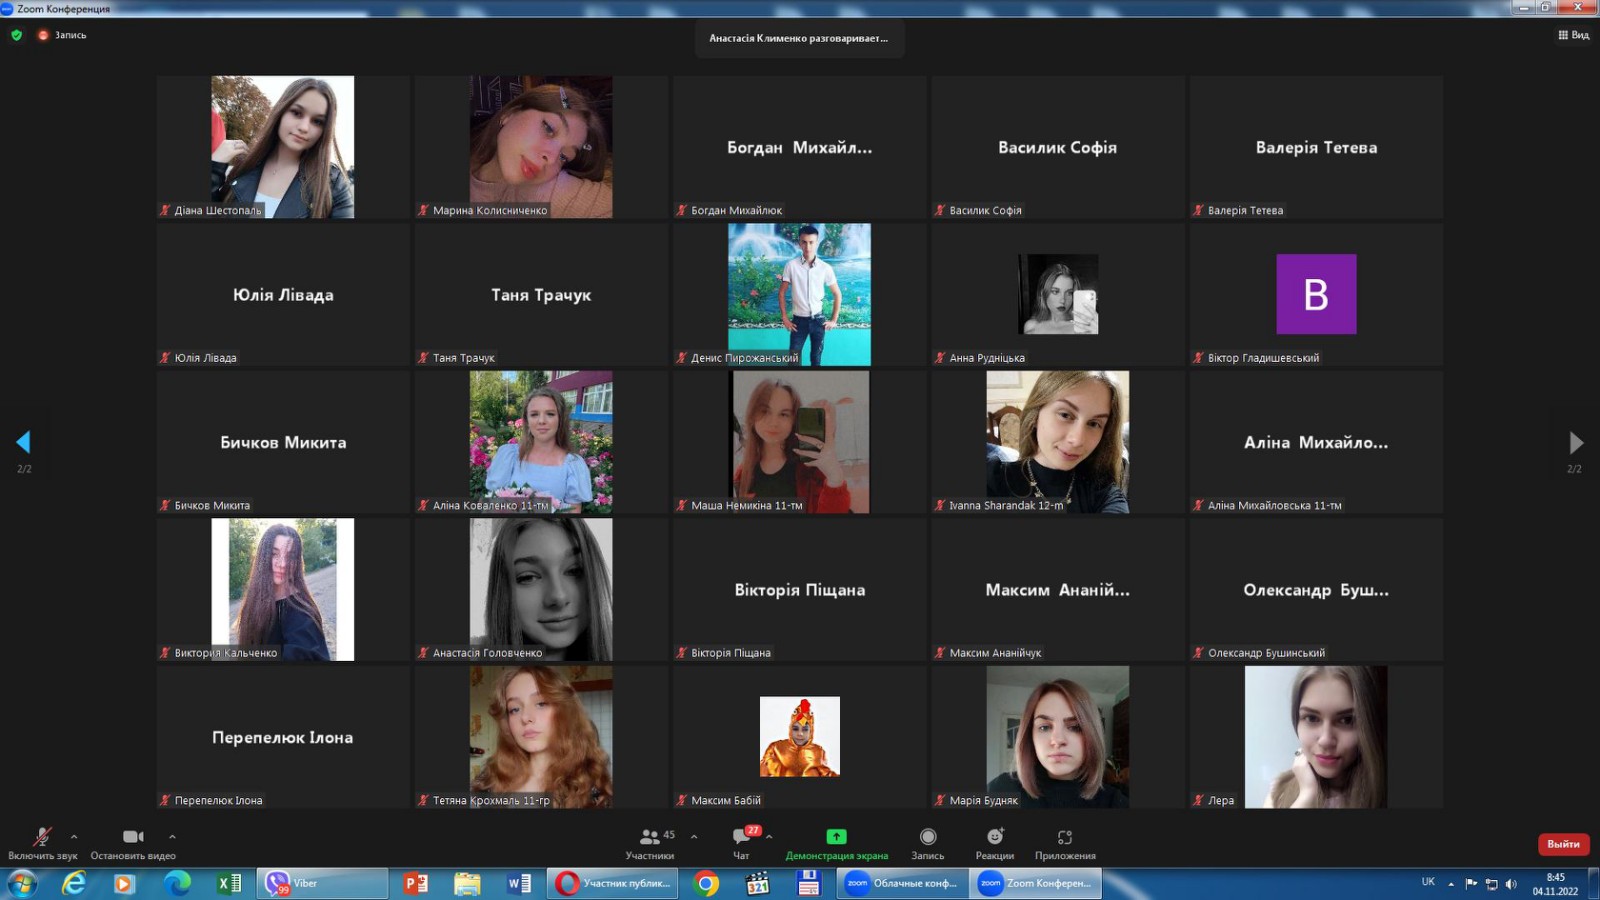Screen dimensions: 1600x900
Task: Click the red Leave meeting button
Action: coord(1563,844)
